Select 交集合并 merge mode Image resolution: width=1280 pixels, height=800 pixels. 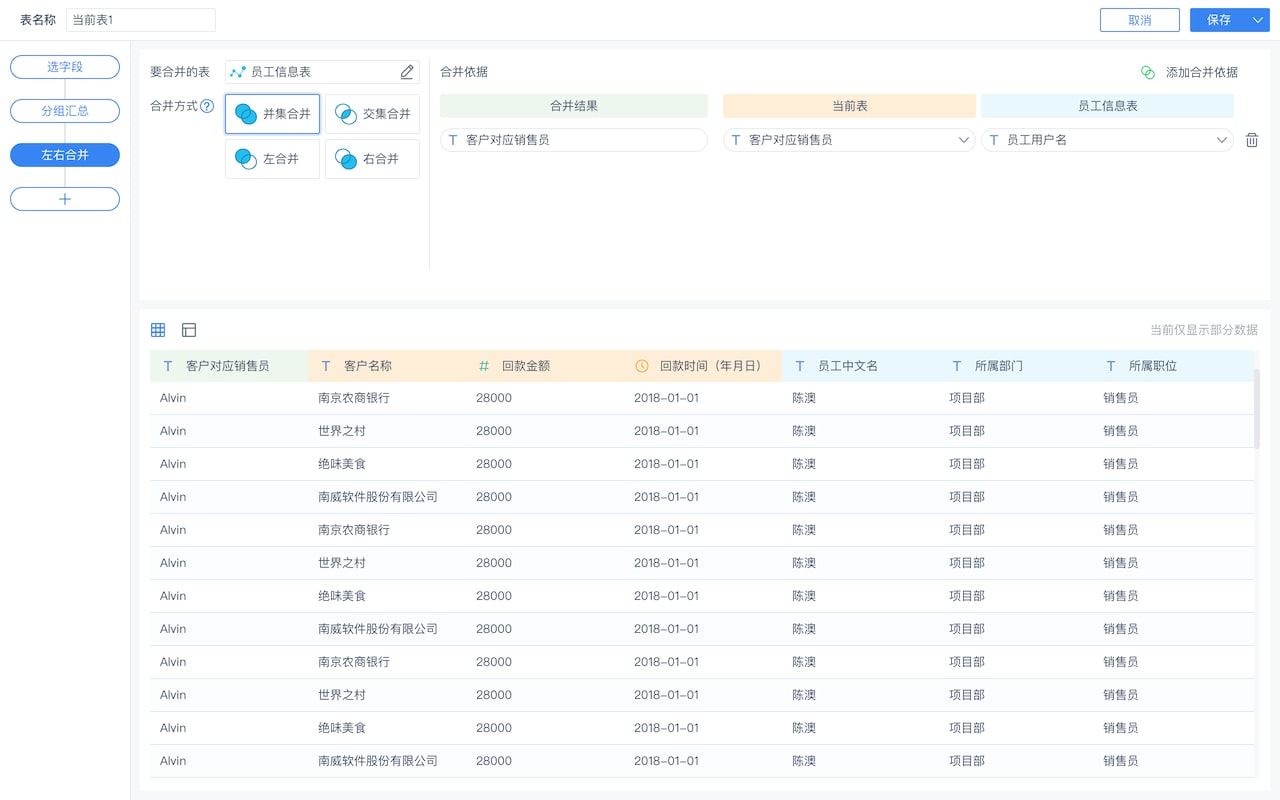(x=372, y=114)
